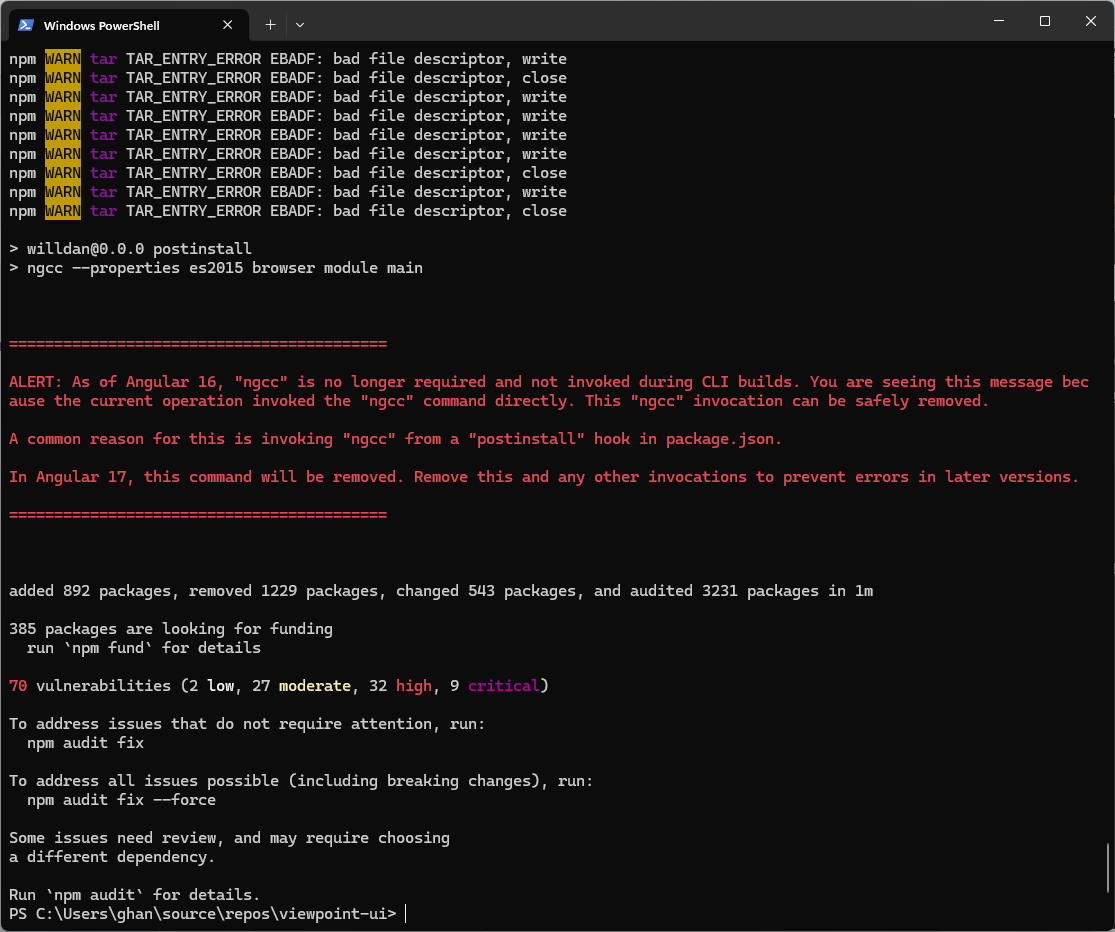The image size is (1115, 932).
Task: Click the 'A common reason for this' line
Action: click(x=395, y=439)
